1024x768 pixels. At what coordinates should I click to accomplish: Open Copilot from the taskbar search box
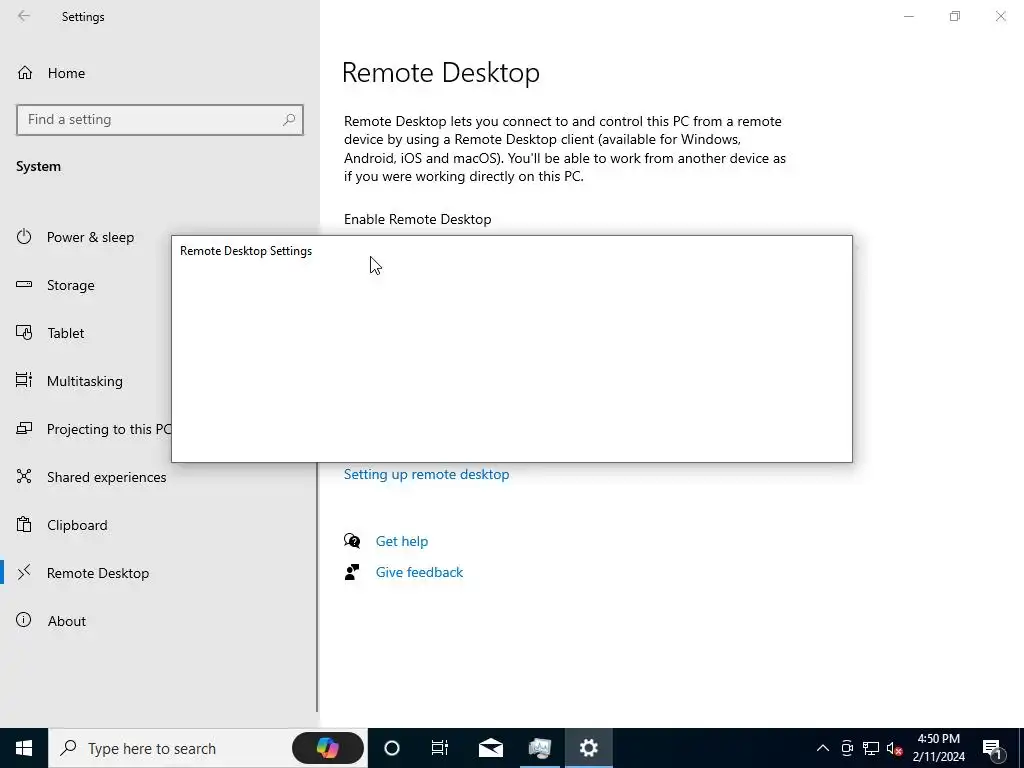pos(328,748)
